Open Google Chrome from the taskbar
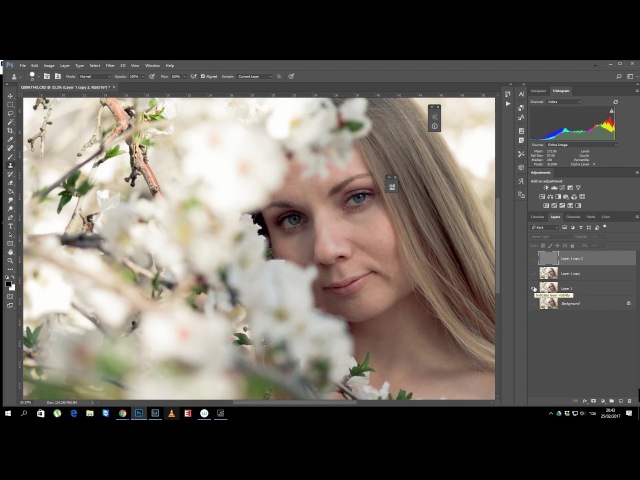 [123, 413]
